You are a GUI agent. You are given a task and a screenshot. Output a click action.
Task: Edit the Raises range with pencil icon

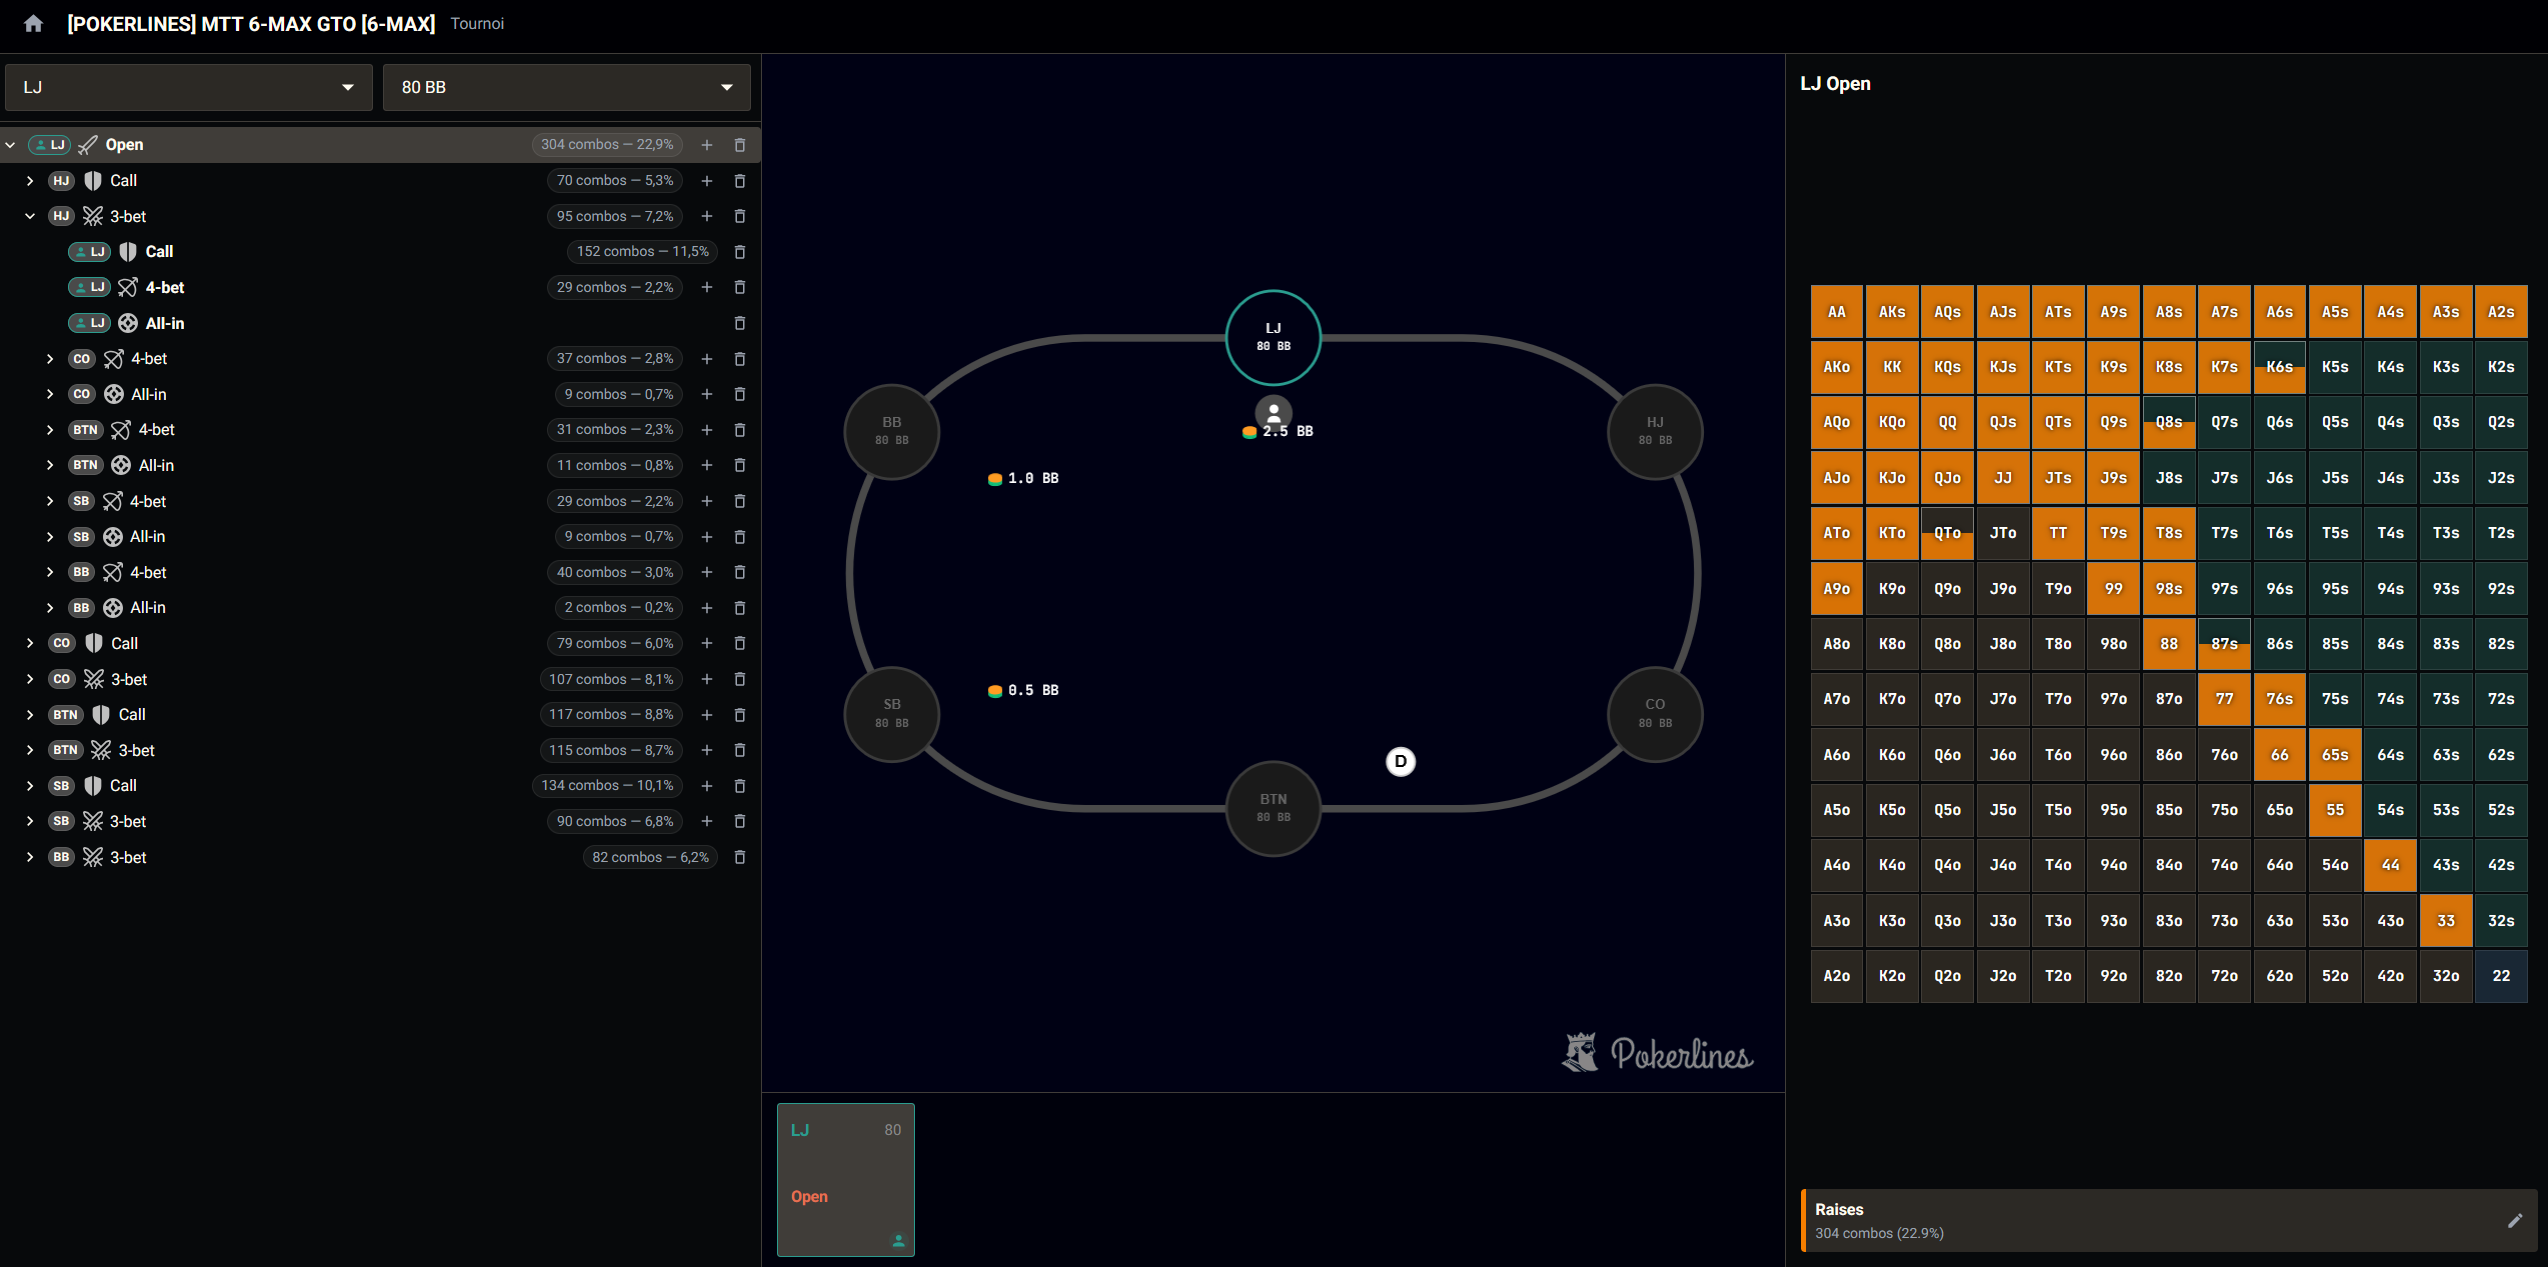2515,1220
